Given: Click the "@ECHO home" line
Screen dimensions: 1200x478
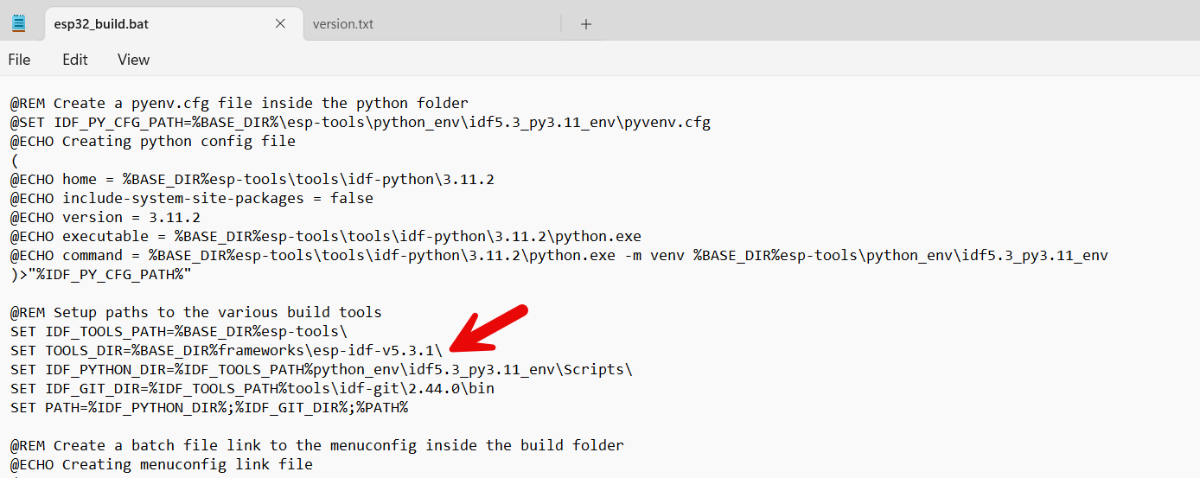Looking at the screenshot, I should tap(252, 179).
